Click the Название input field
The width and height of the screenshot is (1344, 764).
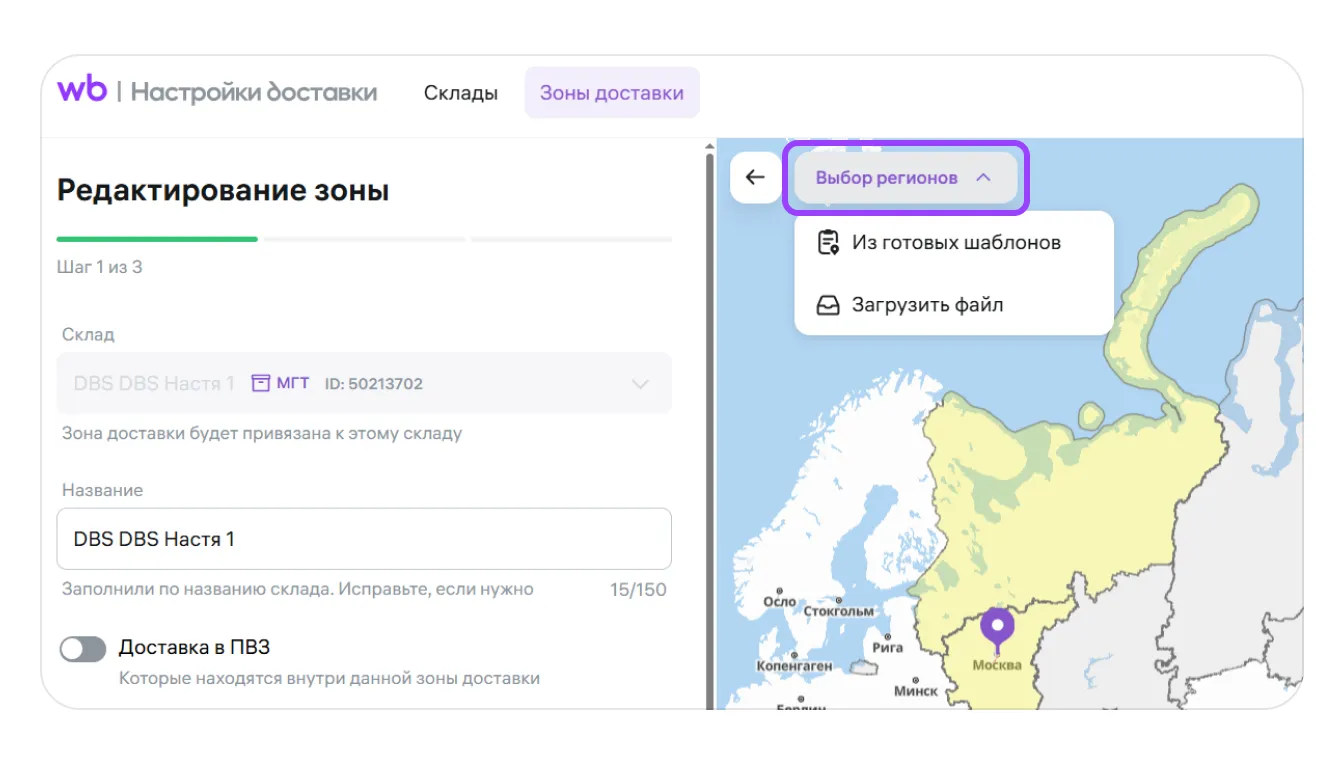point(364,539)
